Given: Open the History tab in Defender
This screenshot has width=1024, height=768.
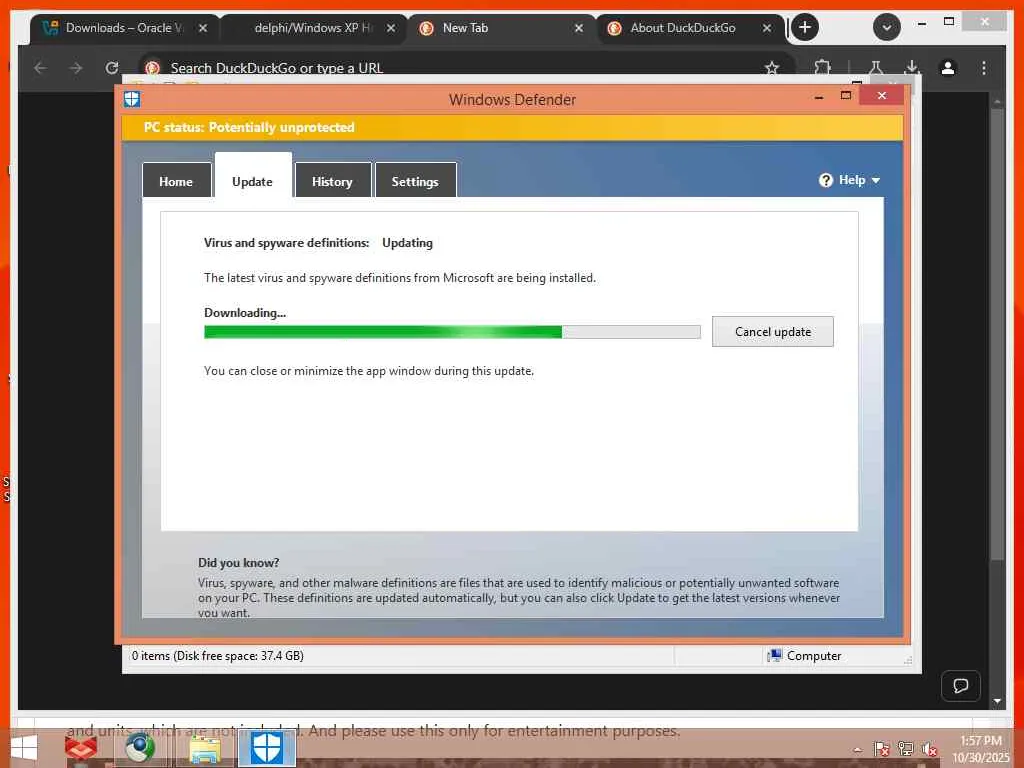Looking at the screenshot, I should (332, 181).
